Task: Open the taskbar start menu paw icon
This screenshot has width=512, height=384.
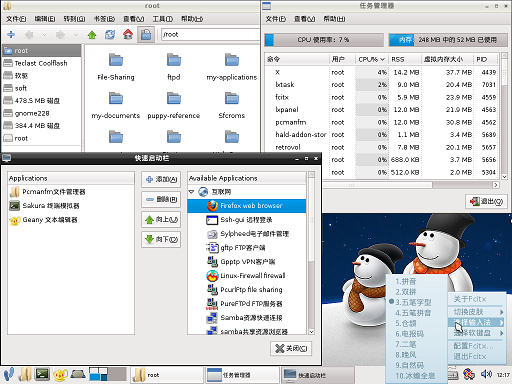Action: point(9,375)
